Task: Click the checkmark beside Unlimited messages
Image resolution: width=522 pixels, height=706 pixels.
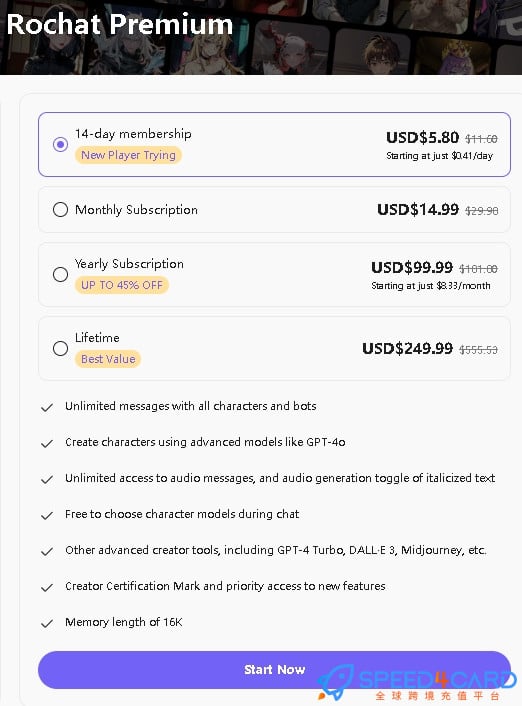Action: pos(47,407)
